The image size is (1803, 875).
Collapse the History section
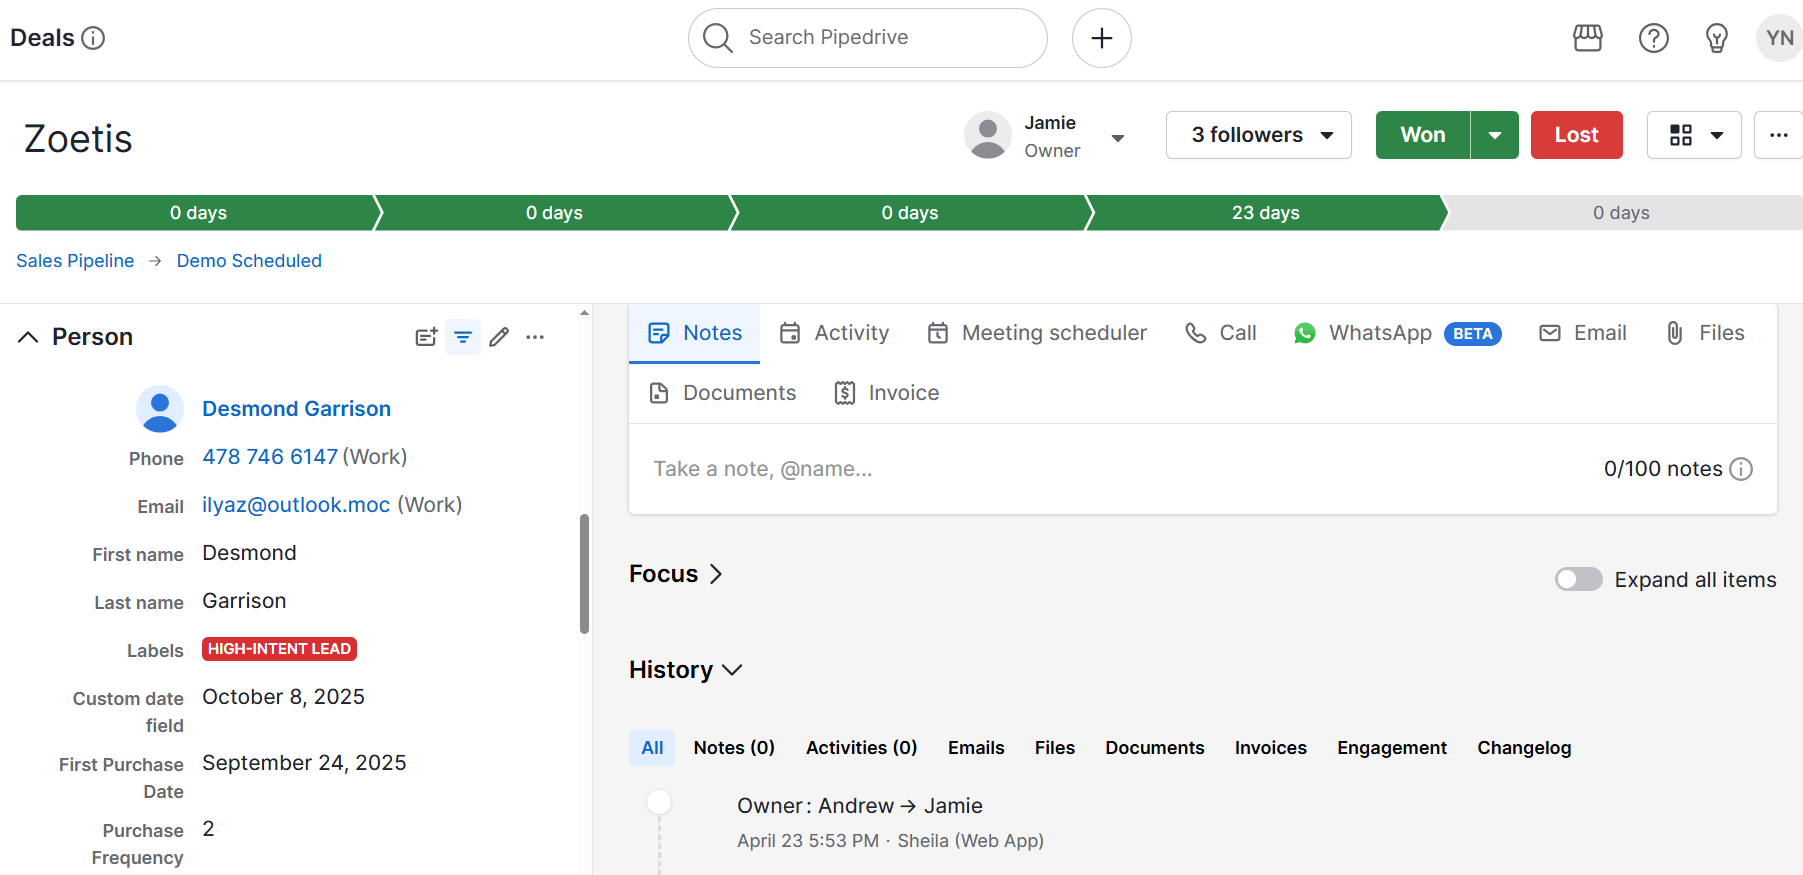[686, 670]
